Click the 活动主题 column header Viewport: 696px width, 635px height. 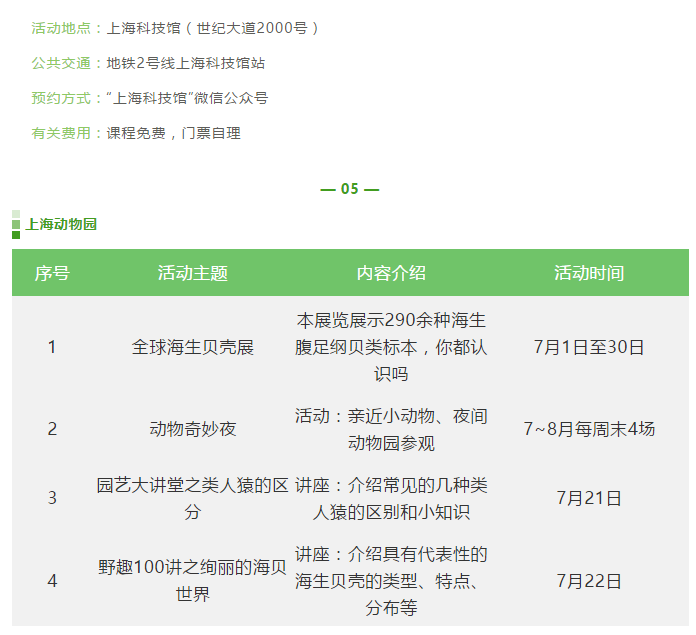[x=193, y=273]
